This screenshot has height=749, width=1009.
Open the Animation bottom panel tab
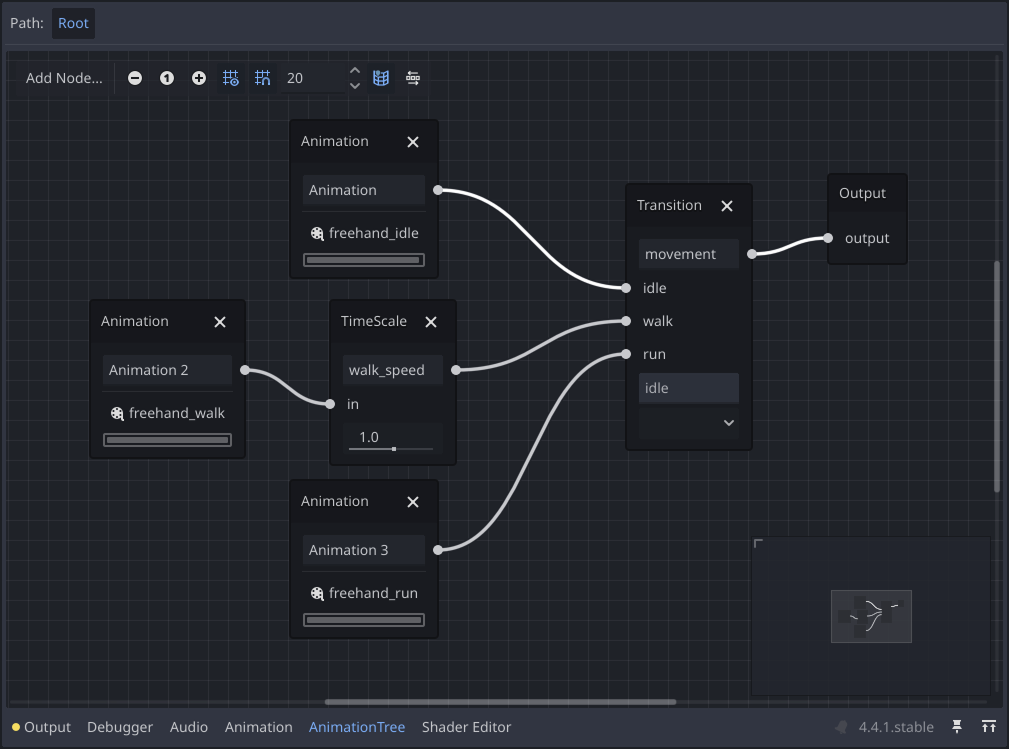point(259,727)
